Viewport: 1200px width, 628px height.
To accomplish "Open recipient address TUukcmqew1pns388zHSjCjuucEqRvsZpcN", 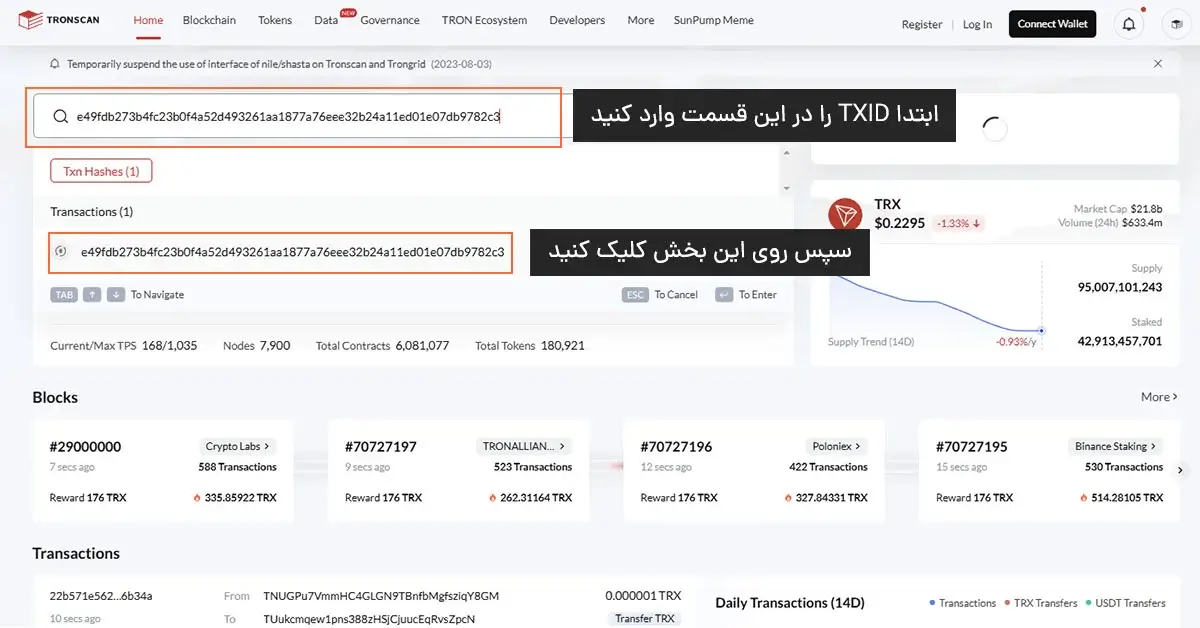I will point(369,619).
